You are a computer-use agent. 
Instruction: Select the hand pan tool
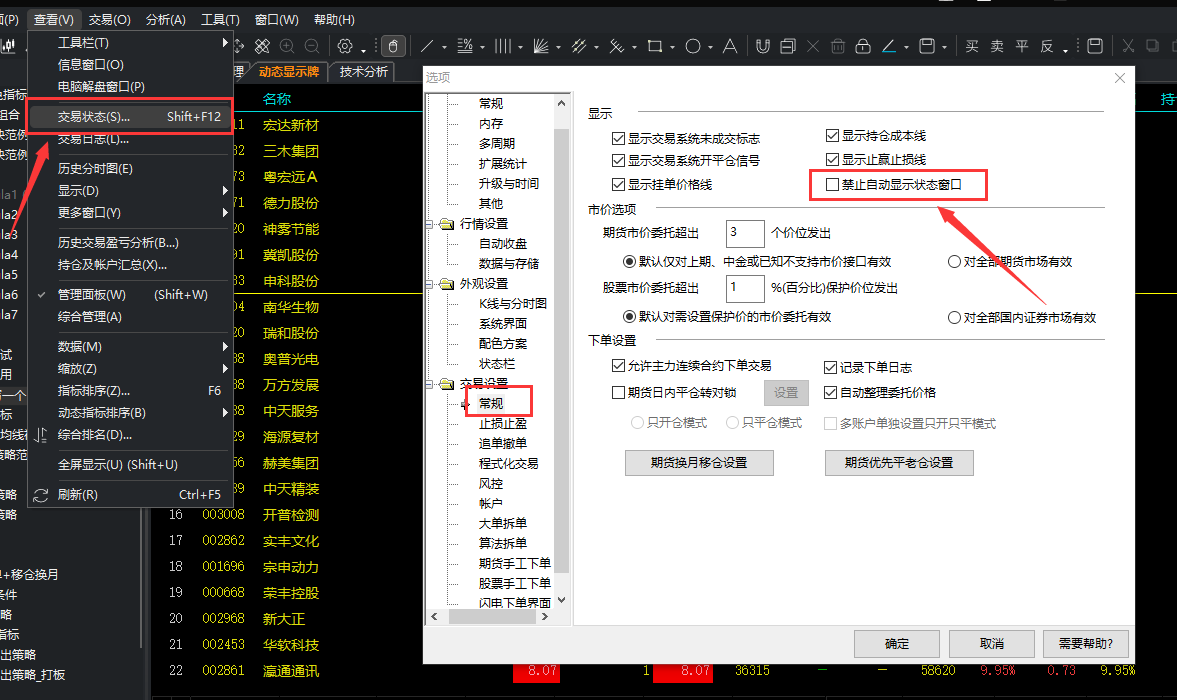click(393, 47)
